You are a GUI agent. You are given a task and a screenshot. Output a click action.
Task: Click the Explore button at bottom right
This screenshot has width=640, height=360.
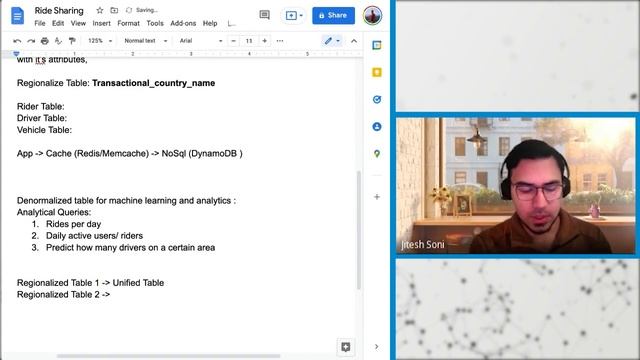(346, 347)
